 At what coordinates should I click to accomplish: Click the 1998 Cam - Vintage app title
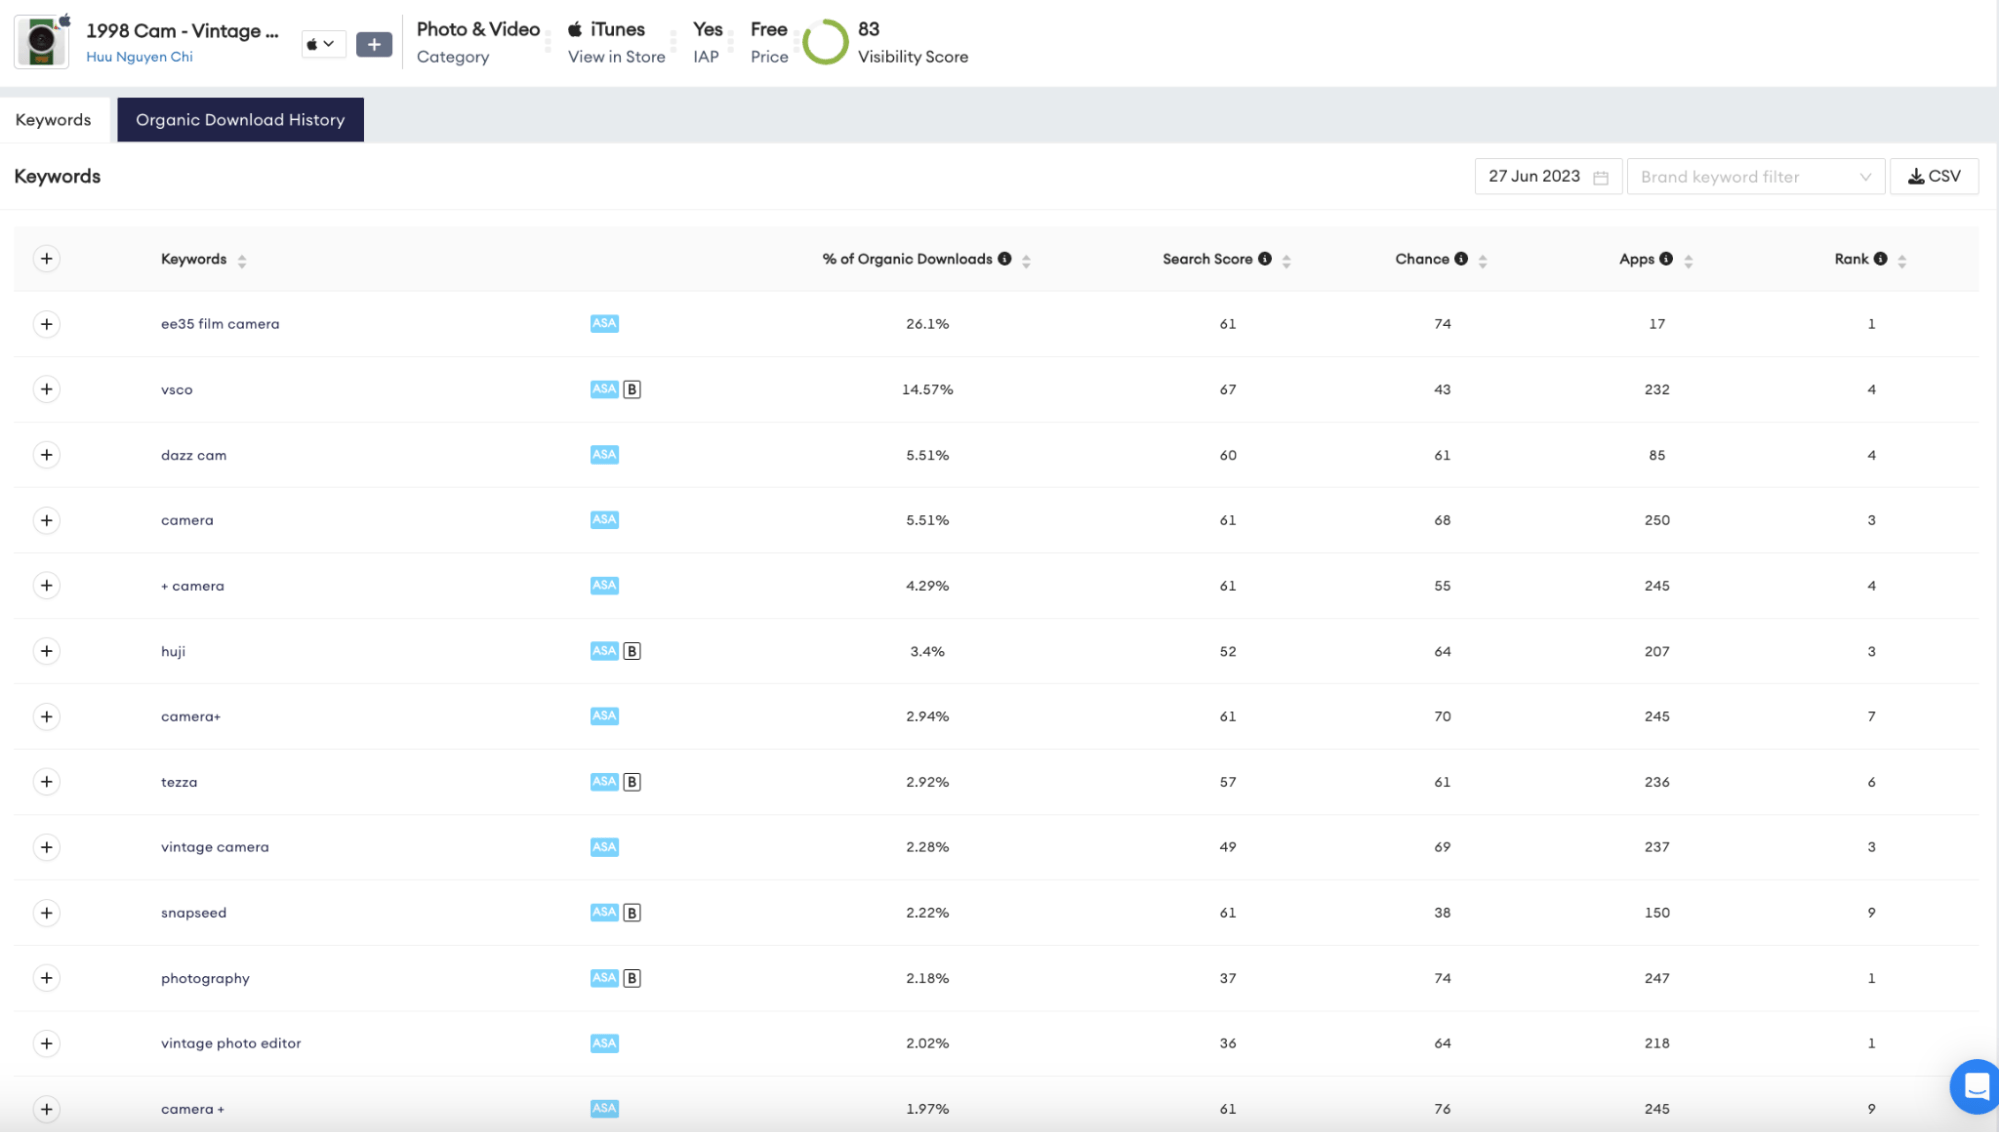(182, 31)
